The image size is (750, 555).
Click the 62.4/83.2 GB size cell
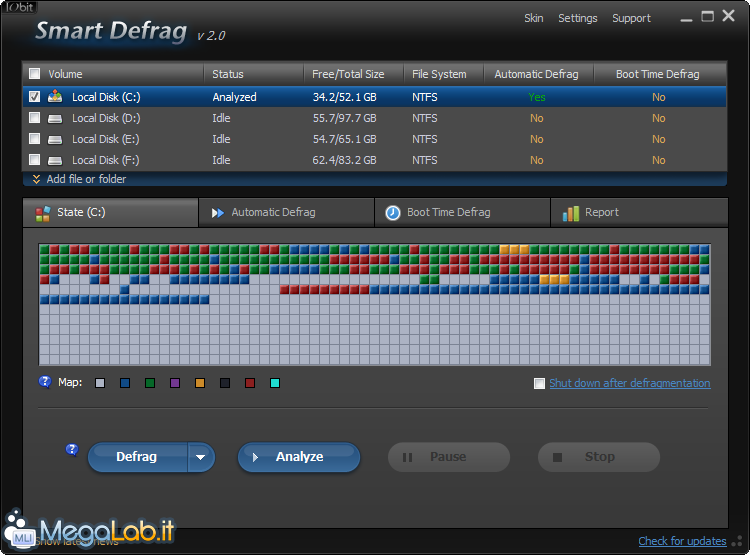coord(344,160)
